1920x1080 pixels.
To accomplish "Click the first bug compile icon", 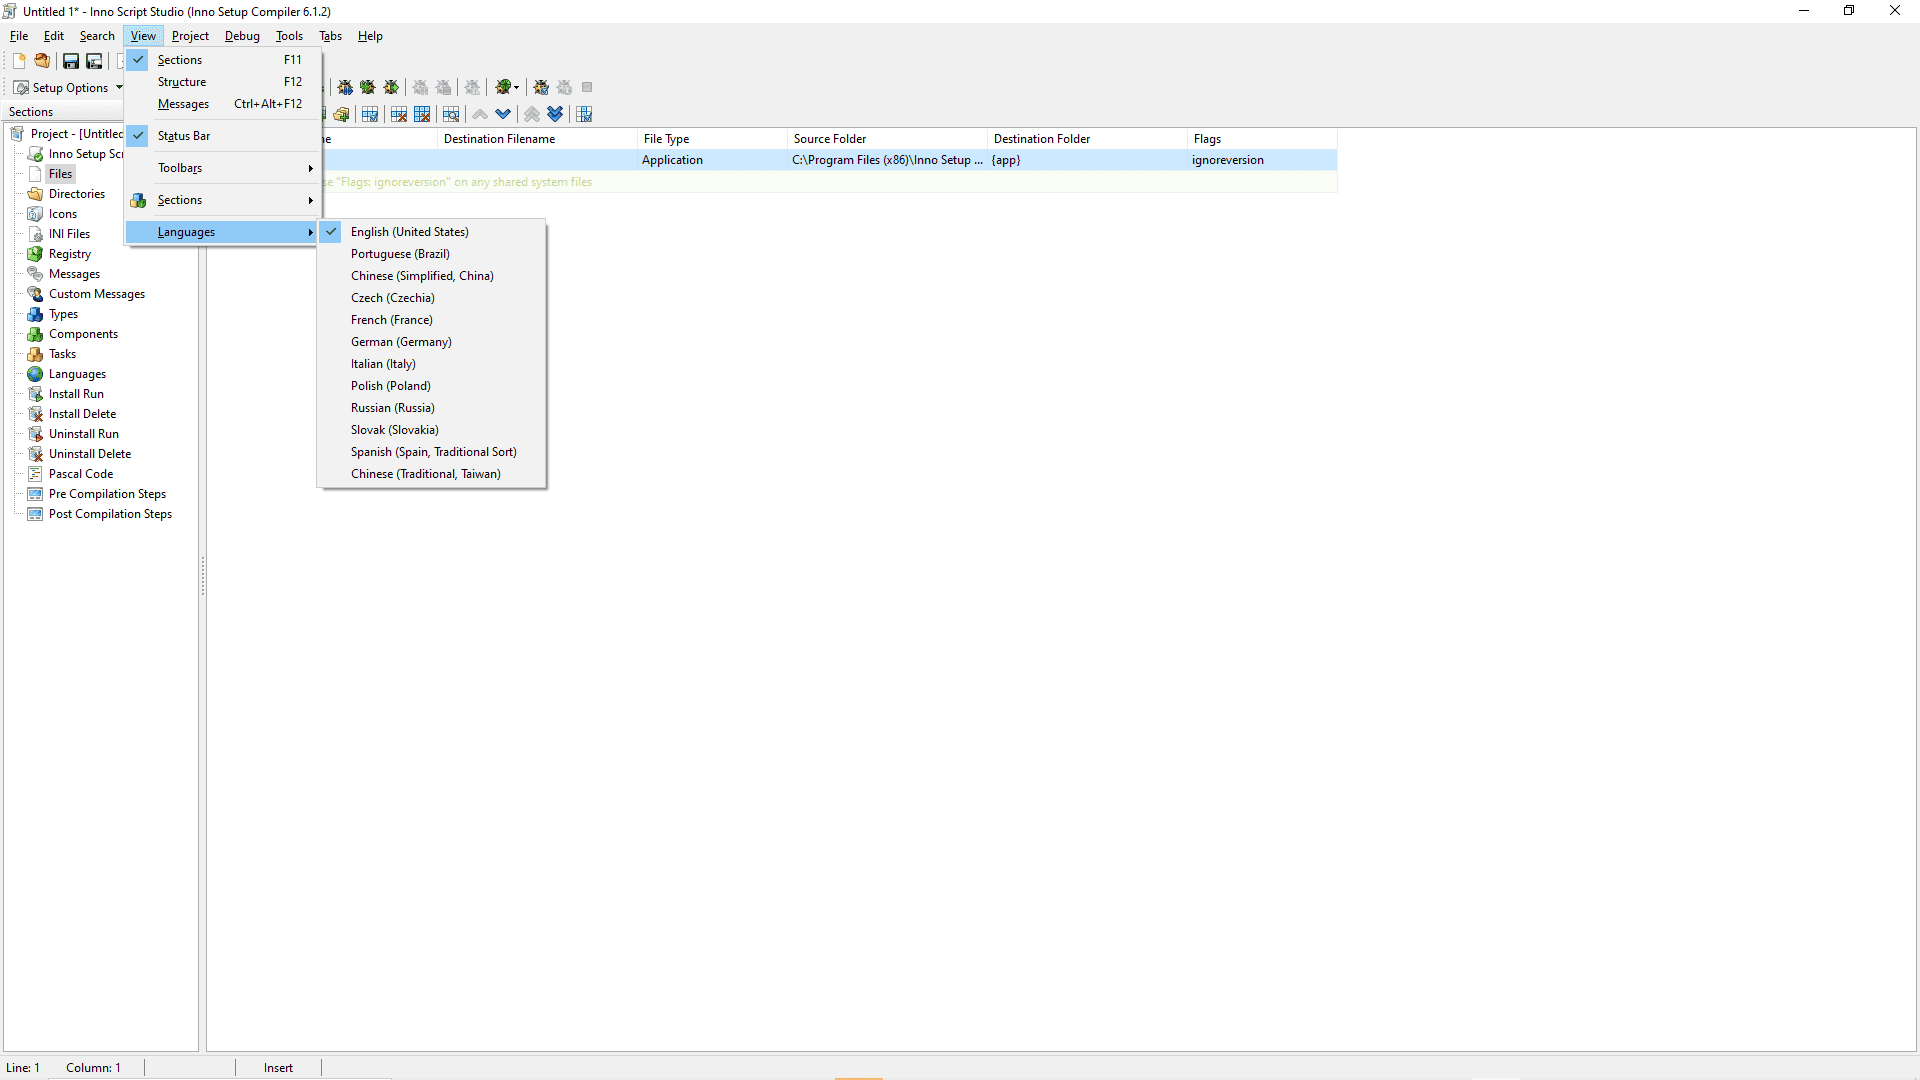I will [x=345, y=87].
